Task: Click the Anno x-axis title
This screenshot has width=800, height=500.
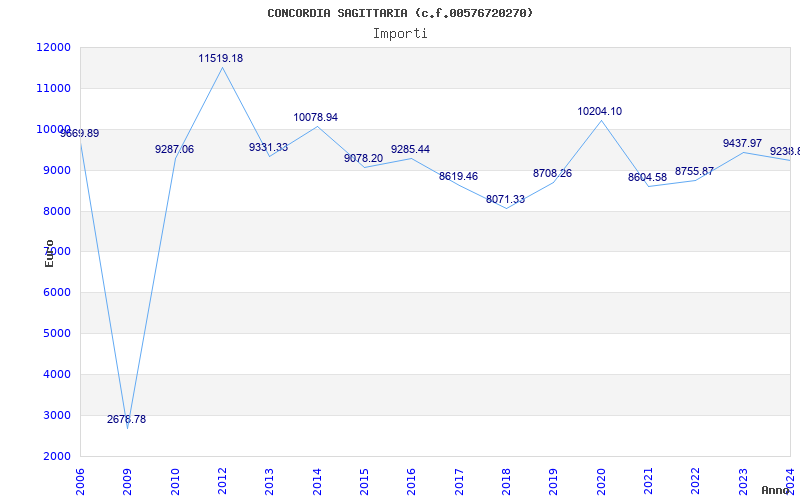Action: [776, 491]
